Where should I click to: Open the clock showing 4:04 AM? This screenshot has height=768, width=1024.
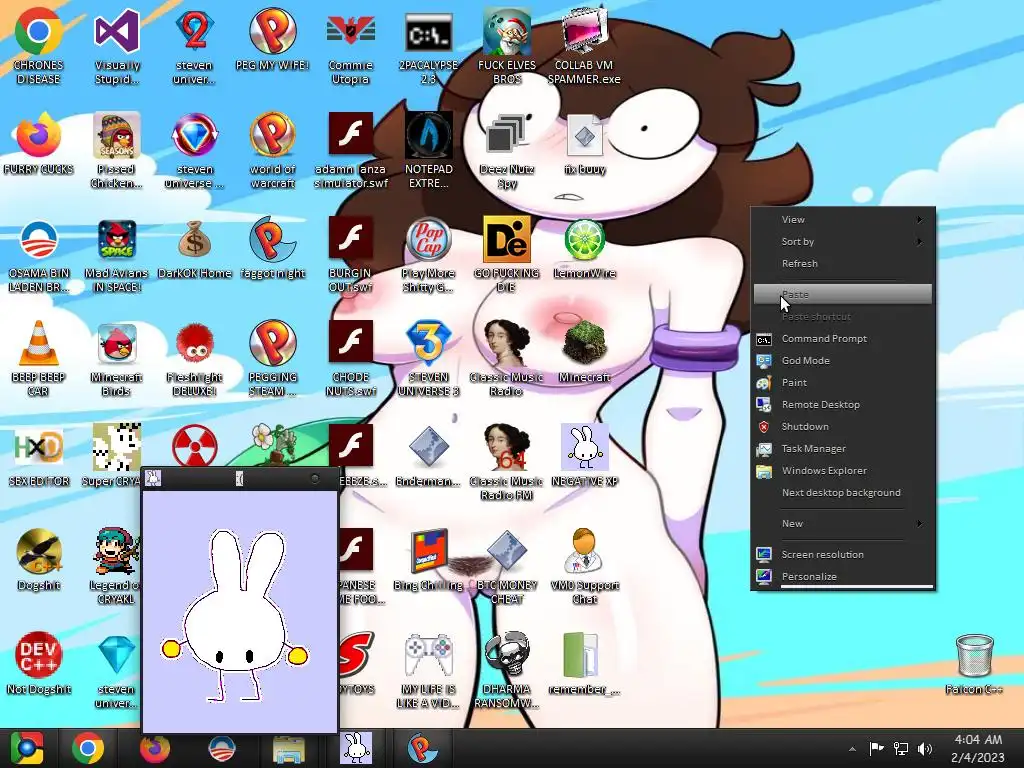click(x=978, y=748)
